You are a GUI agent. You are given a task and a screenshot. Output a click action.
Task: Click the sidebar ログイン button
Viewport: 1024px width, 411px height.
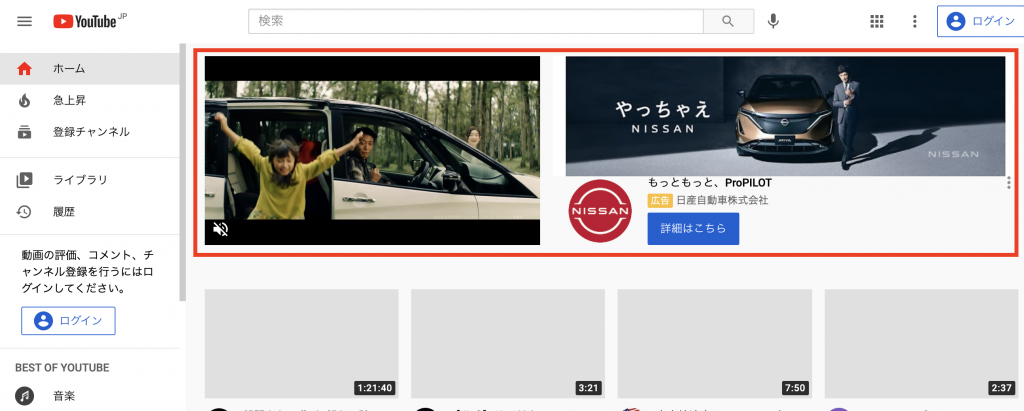tap(69, 321)
